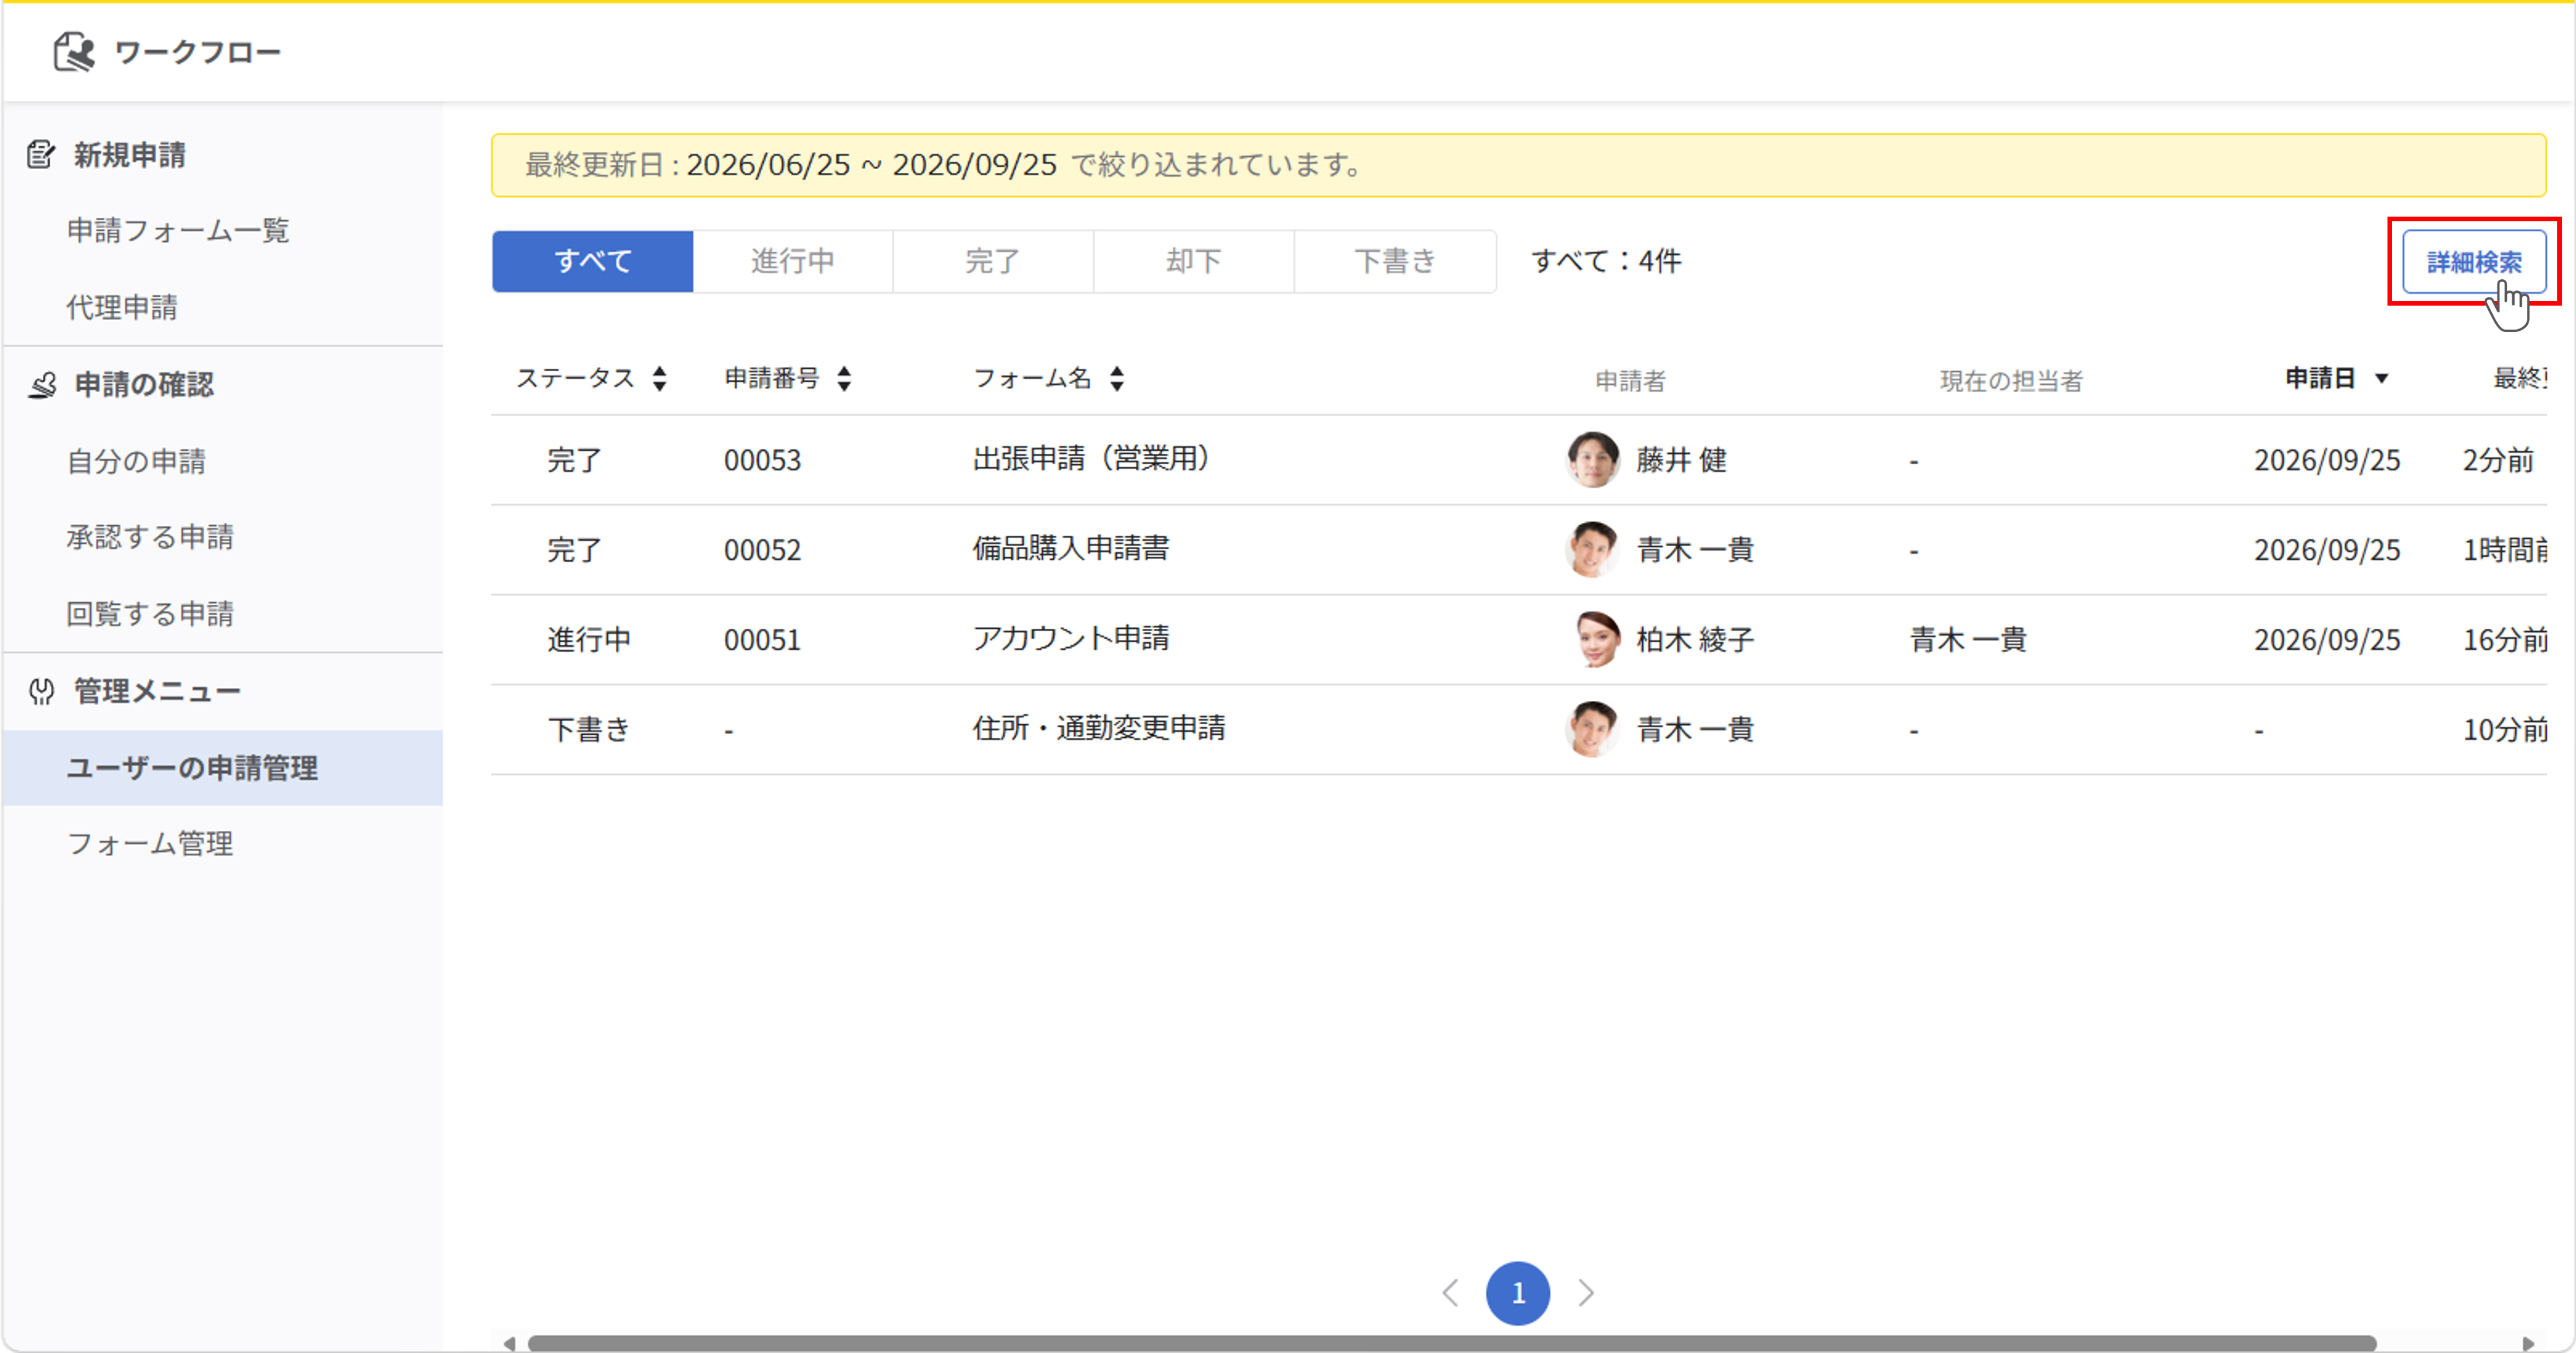Viewport: 2576px width, 1353px height.
Task: Open the 出張申請（営業用） request row
Action: pyautogui.click(x=1518, y=460)
